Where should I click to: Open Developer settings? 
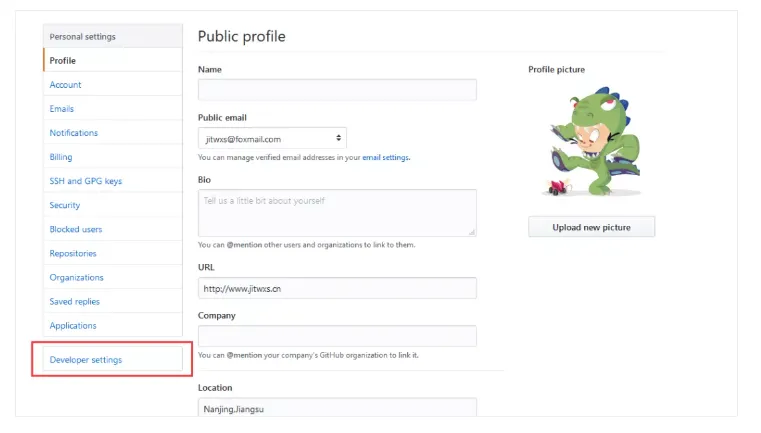[86, 360]
